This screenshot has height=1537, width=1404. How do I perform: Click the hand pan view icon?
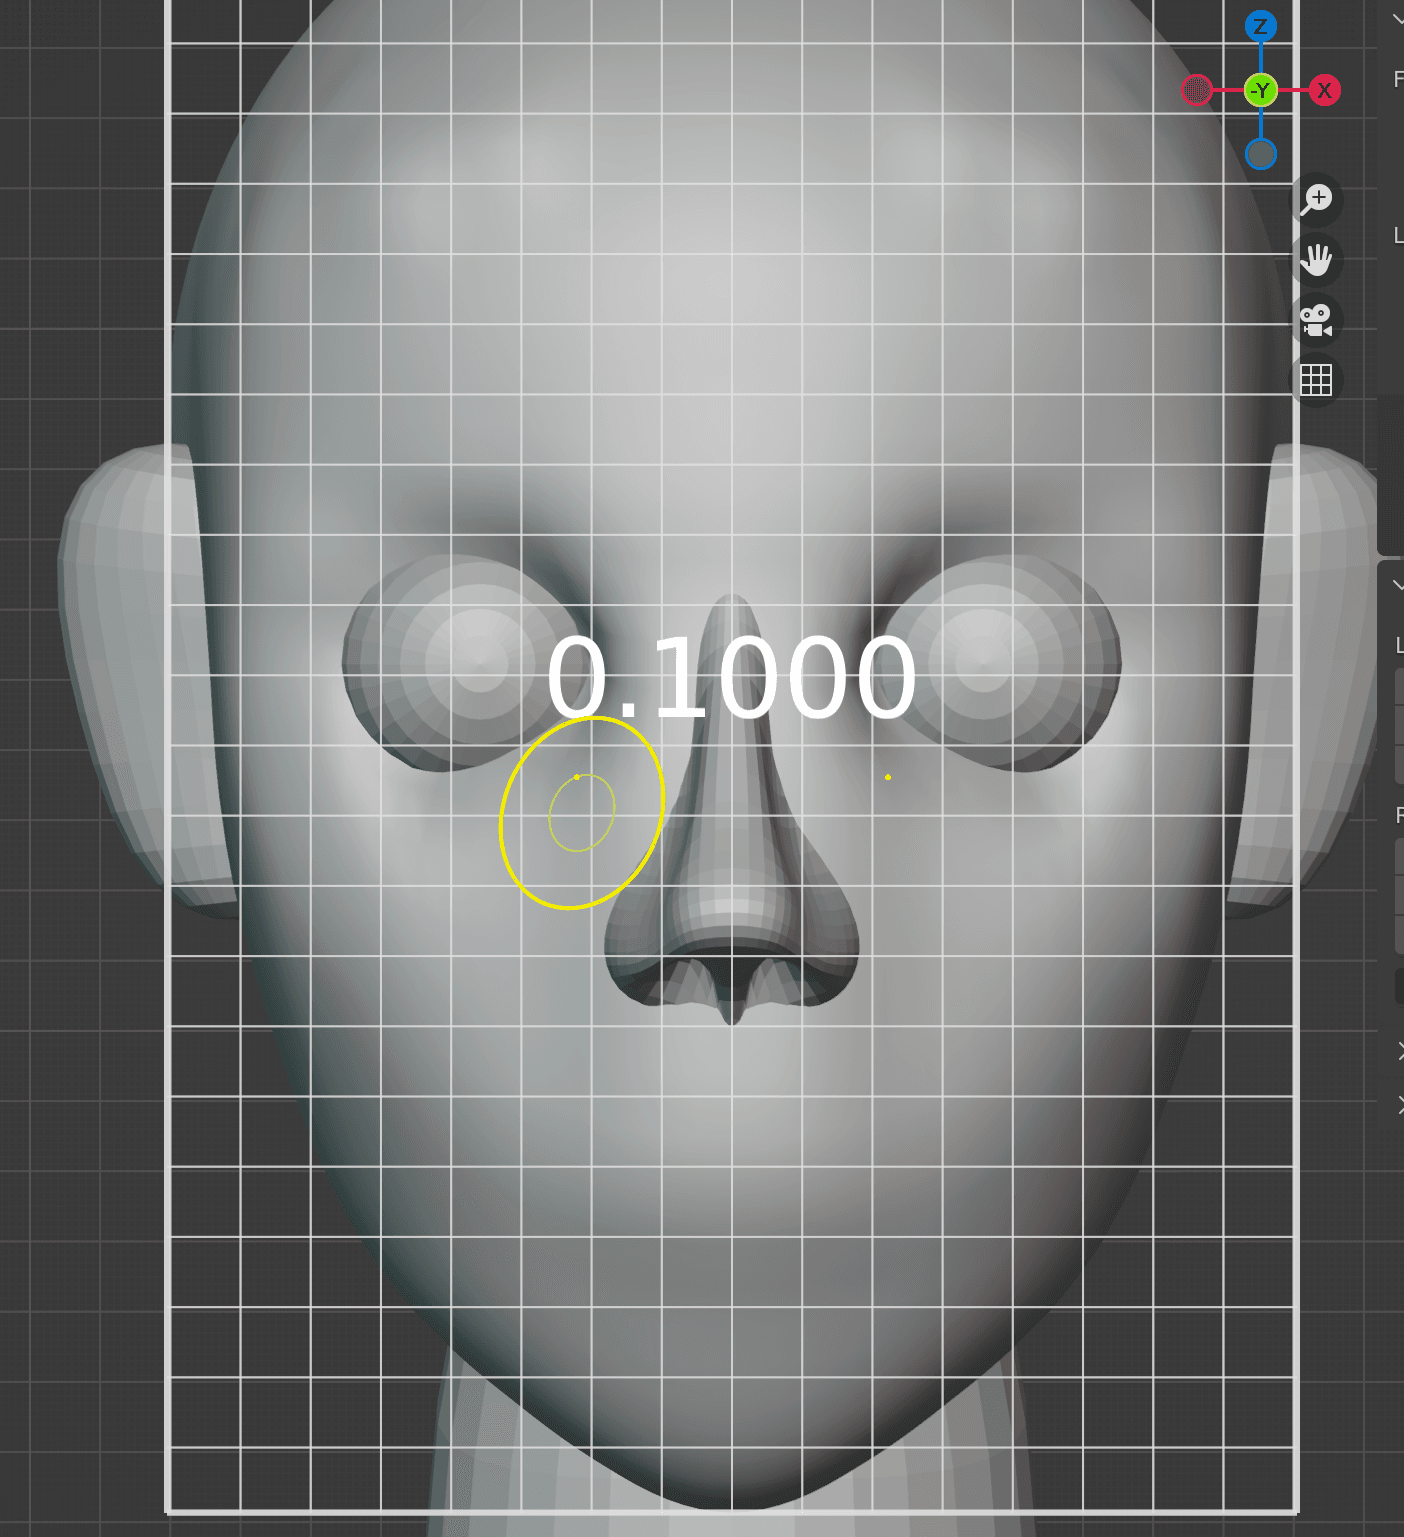pos(1316,260)
